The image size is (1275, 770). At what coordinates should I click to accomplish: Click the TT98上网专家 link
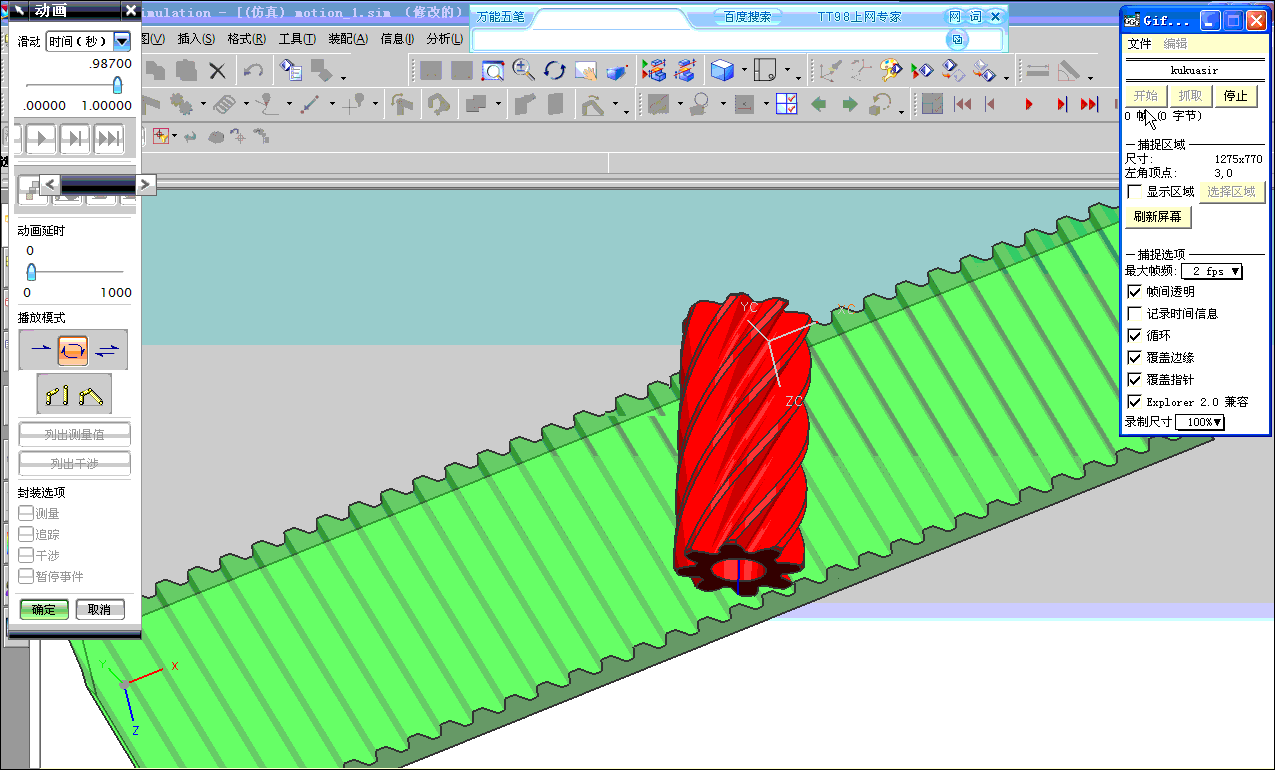coord(859,17)
